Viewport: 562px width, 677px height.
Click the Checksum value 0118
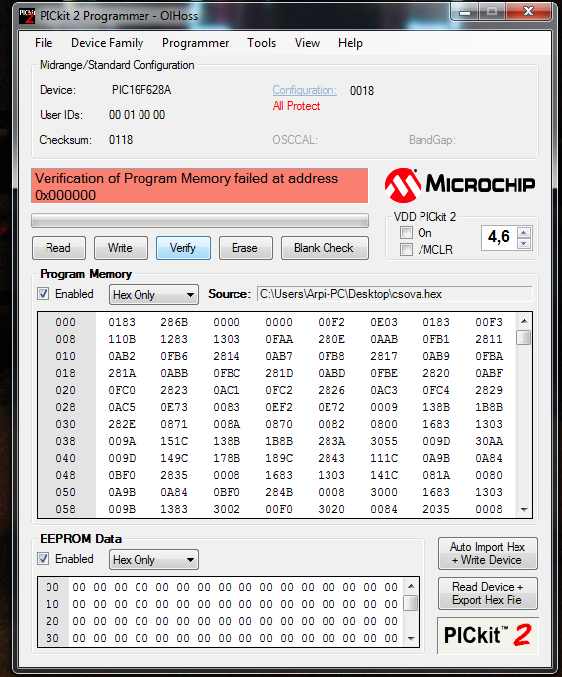point(121,140)
